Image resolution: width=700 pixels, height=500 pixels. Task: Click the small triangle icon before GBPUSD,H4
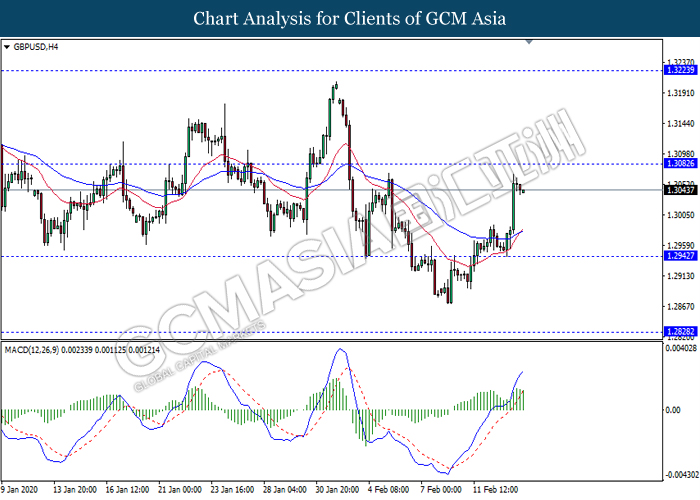pos(7,47)
